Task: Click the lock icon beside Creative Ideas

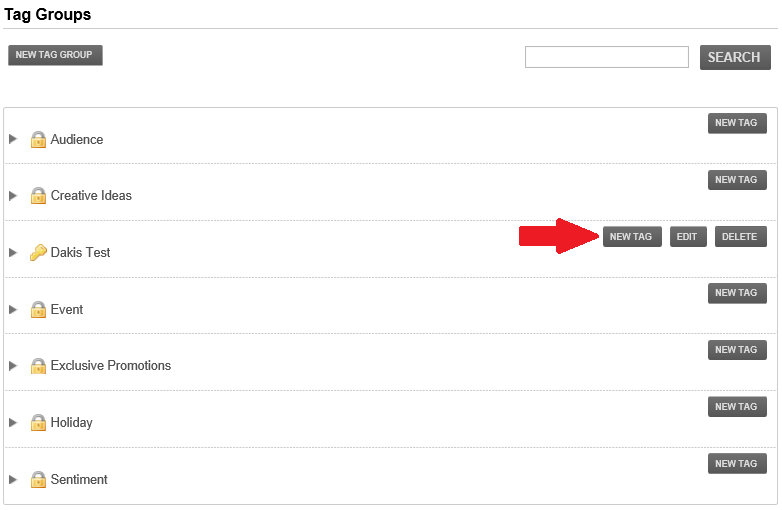Action: [x=38, y=196]
